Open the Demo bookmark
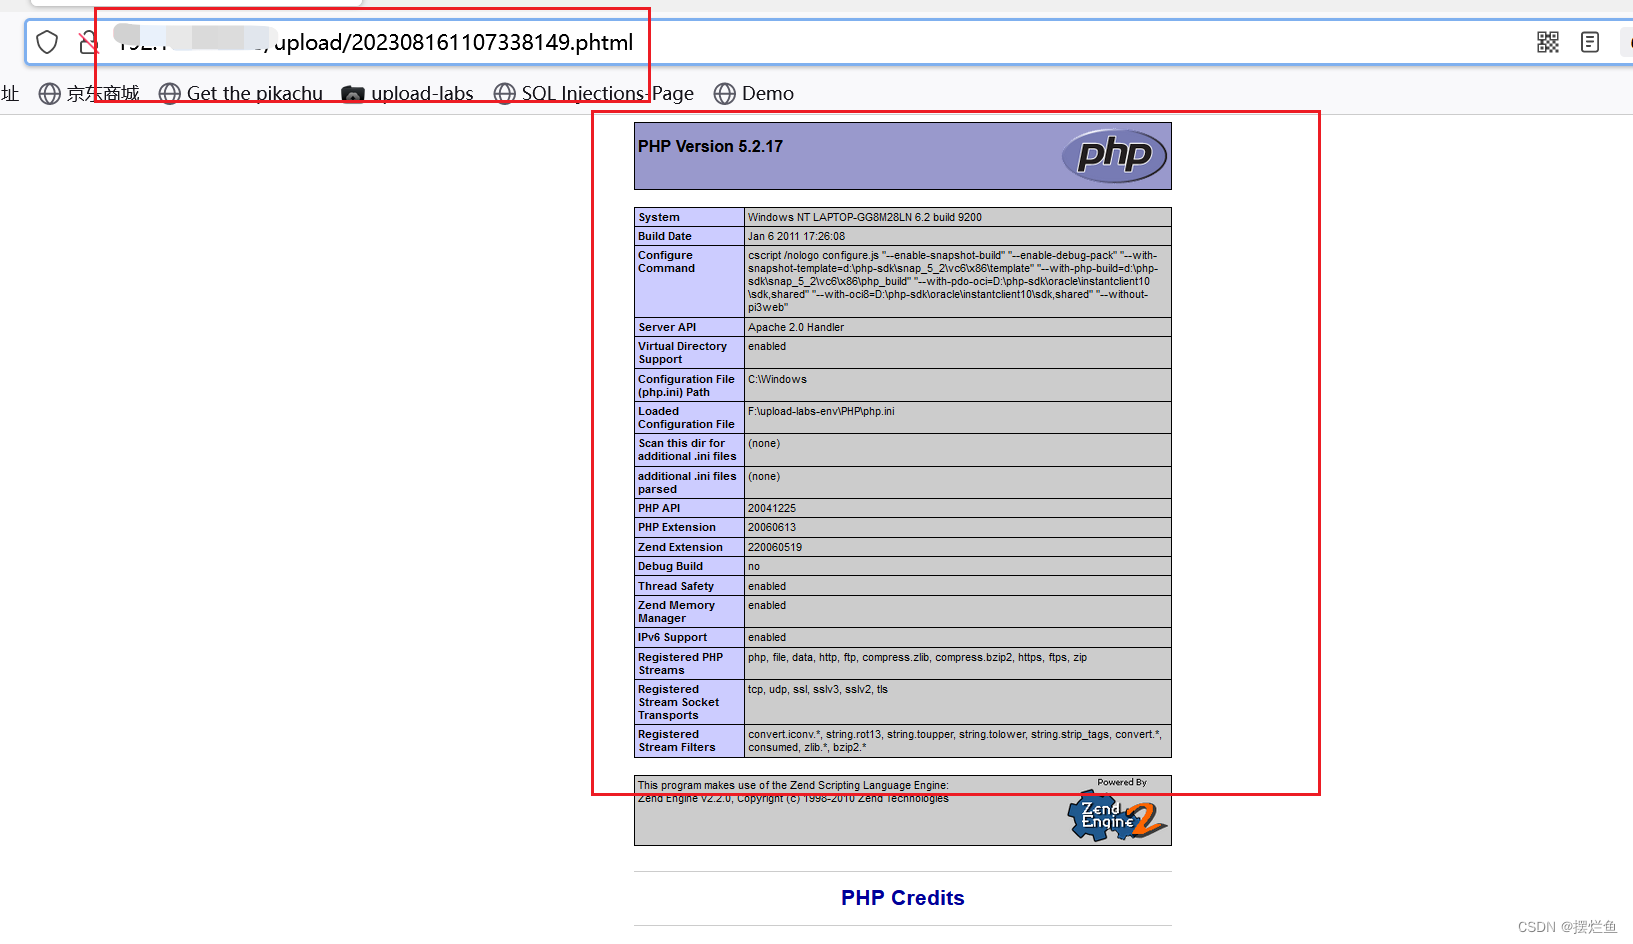The width and height of the screenshot is (1633, 944). pyautogui.click(x=754, y=93)
